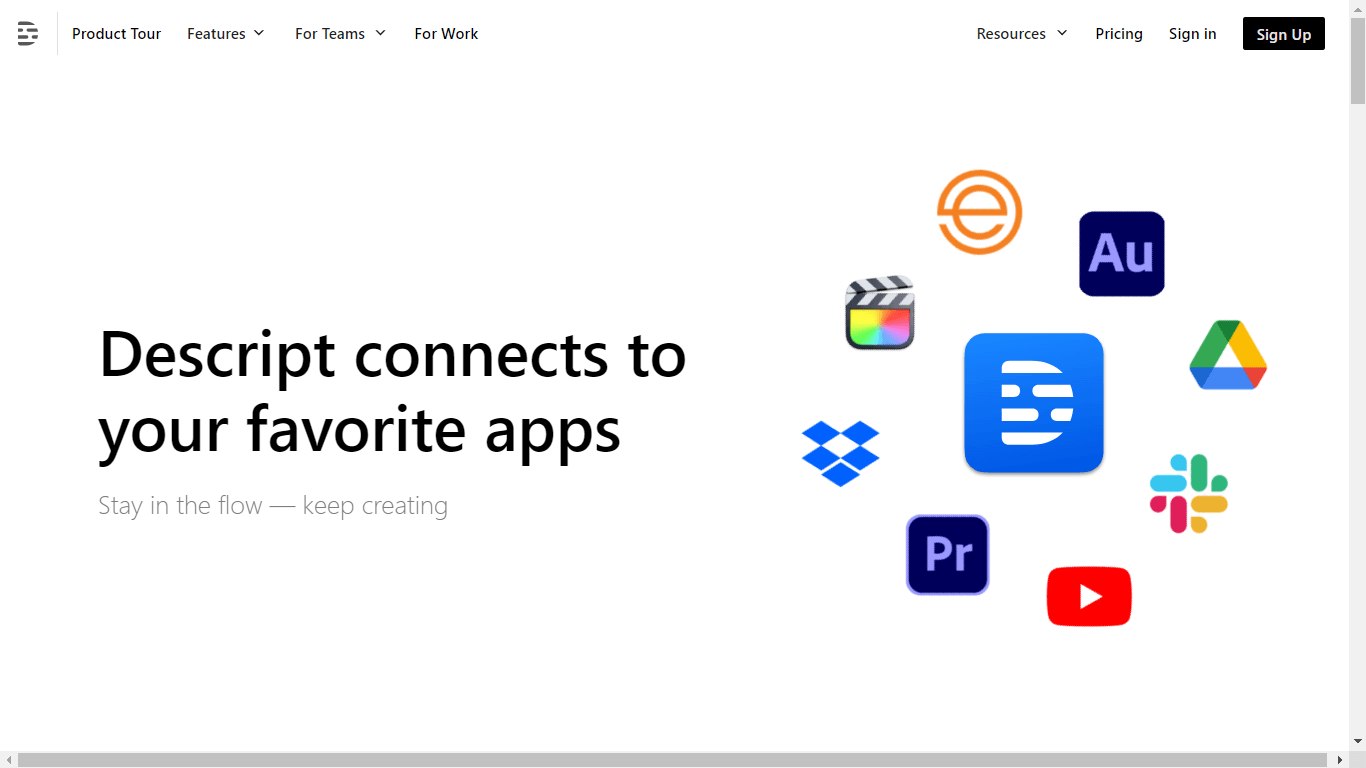Viewport: 1366px width, 768px height.
Task: Click the Dropbox icon
Action: coord(841,454)
